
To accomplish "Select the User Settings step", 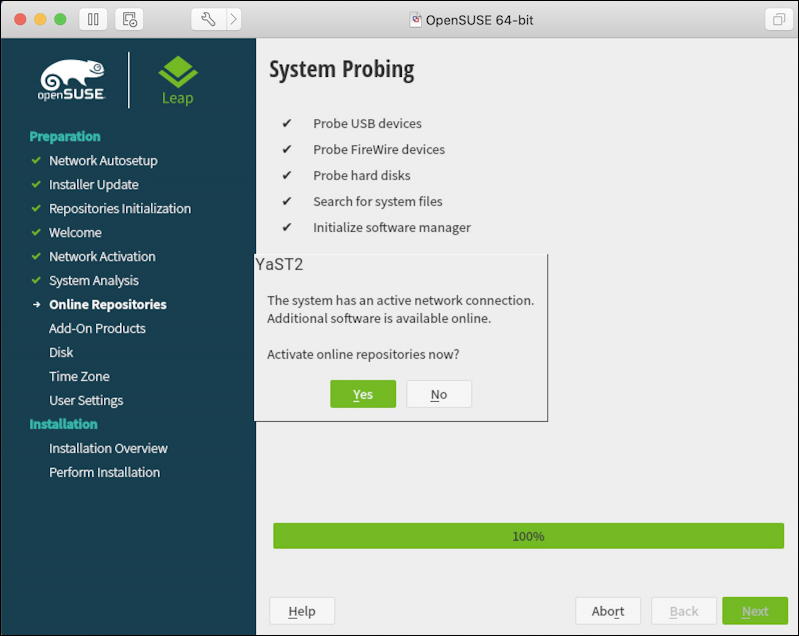I will (x=86, y=401).
